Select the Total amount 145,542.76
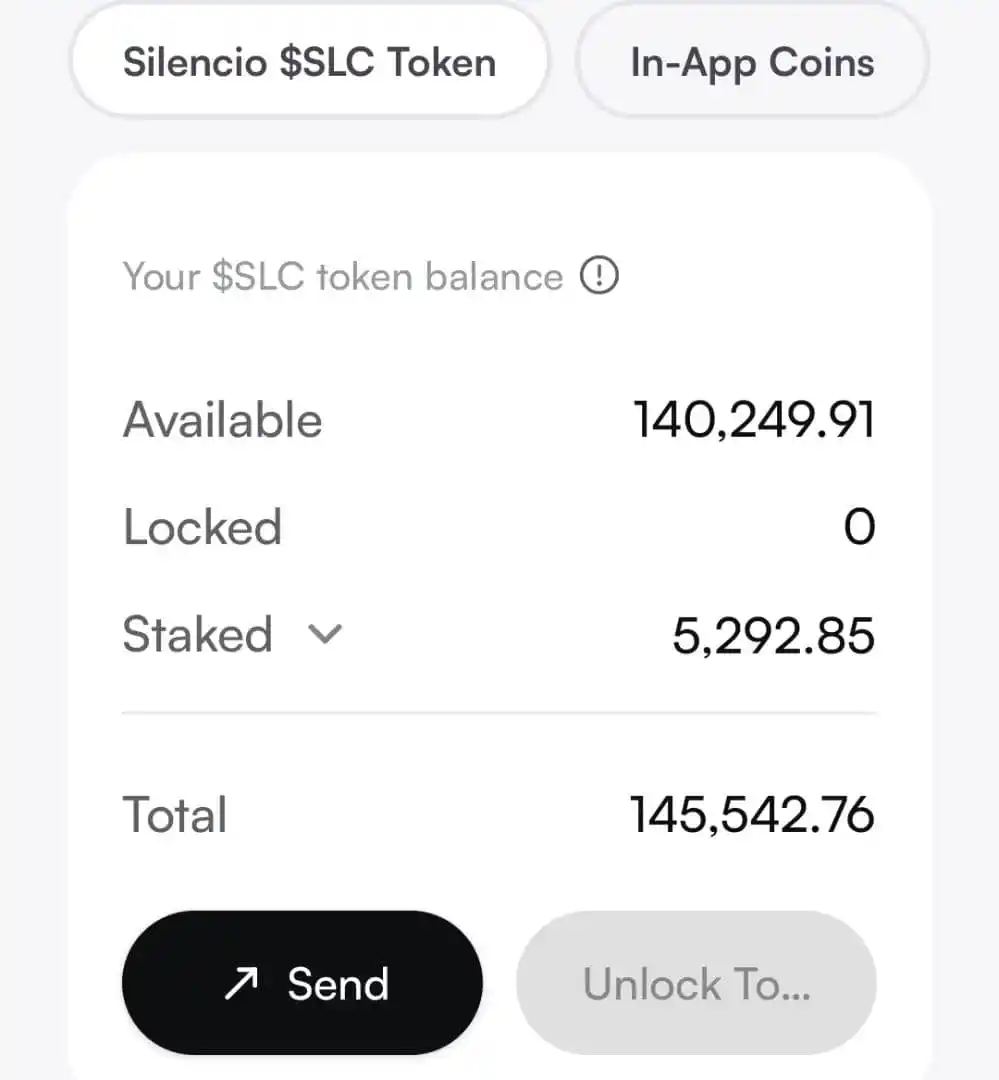Screen dimensions: 999x1080 pyautogui.click(x=752, y=814)
